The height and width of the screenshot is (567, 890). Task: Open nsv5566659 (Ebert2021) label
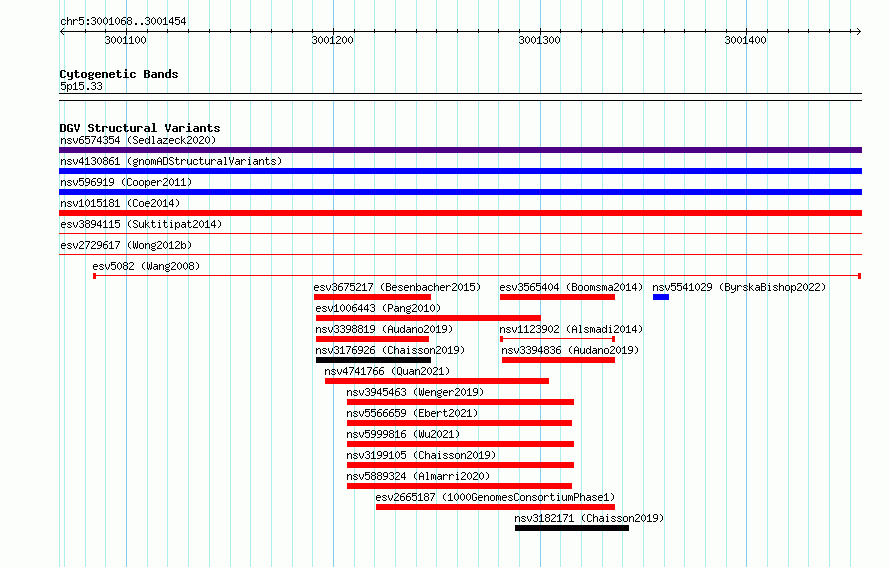tap(412, 413)
